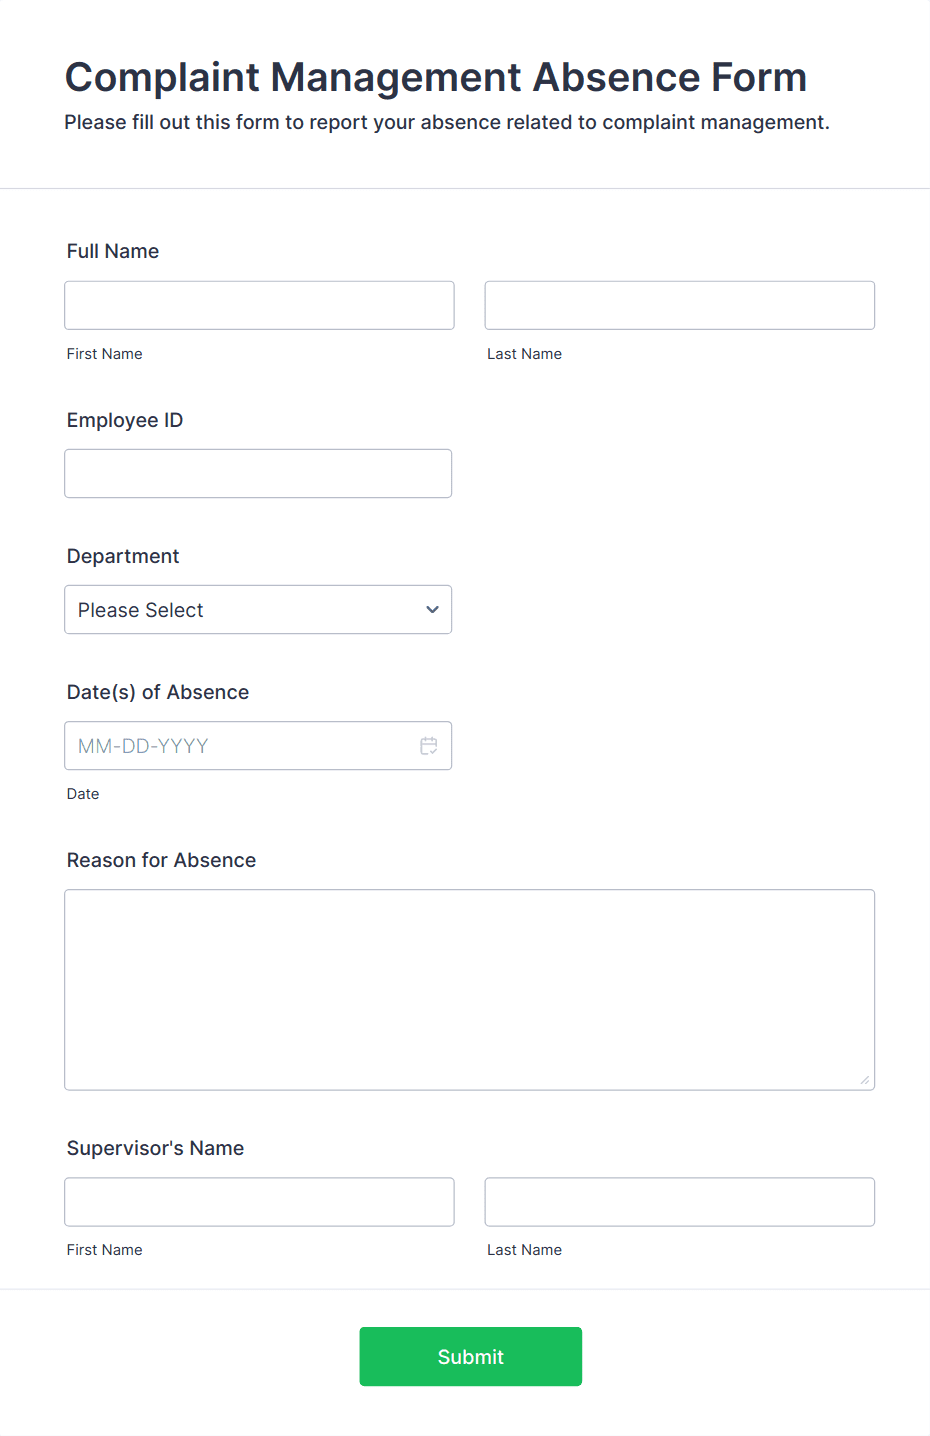Click the Full Name last name field

[679, 305]
